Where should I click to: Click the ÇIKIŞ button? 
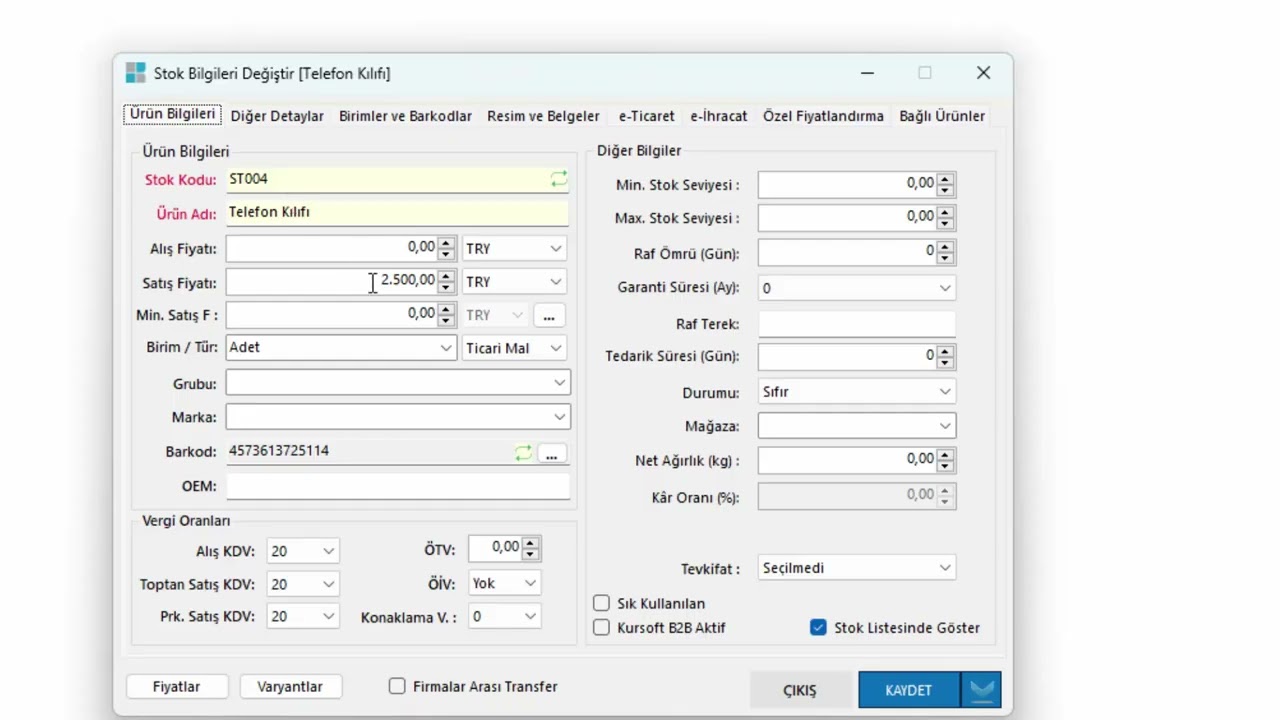(800, 690)
